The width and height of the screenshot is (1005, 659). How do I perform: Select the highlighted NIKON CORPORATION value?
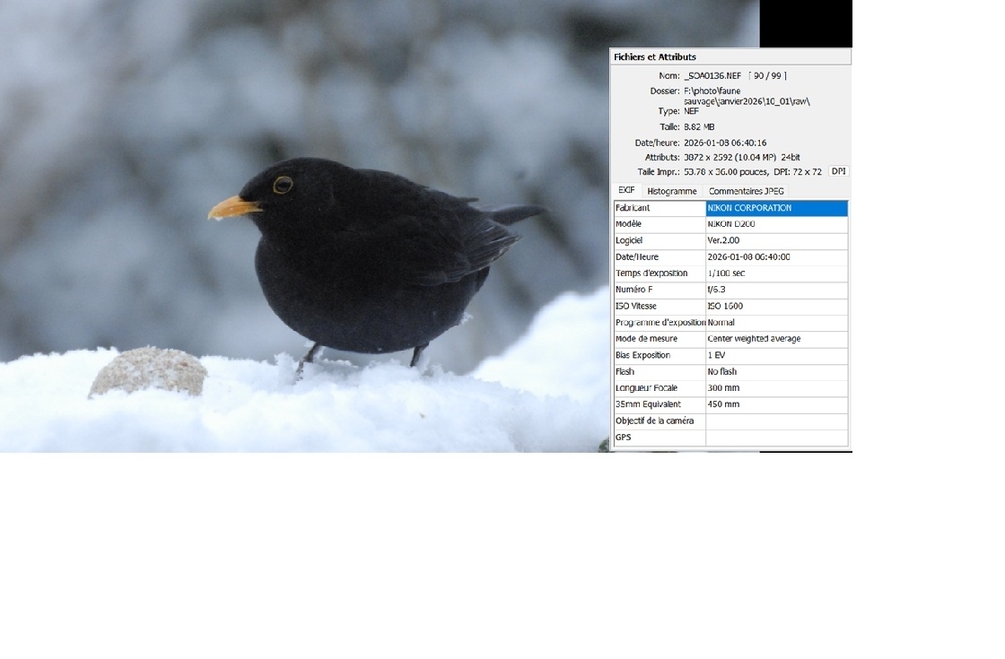[x=776, y=208]
